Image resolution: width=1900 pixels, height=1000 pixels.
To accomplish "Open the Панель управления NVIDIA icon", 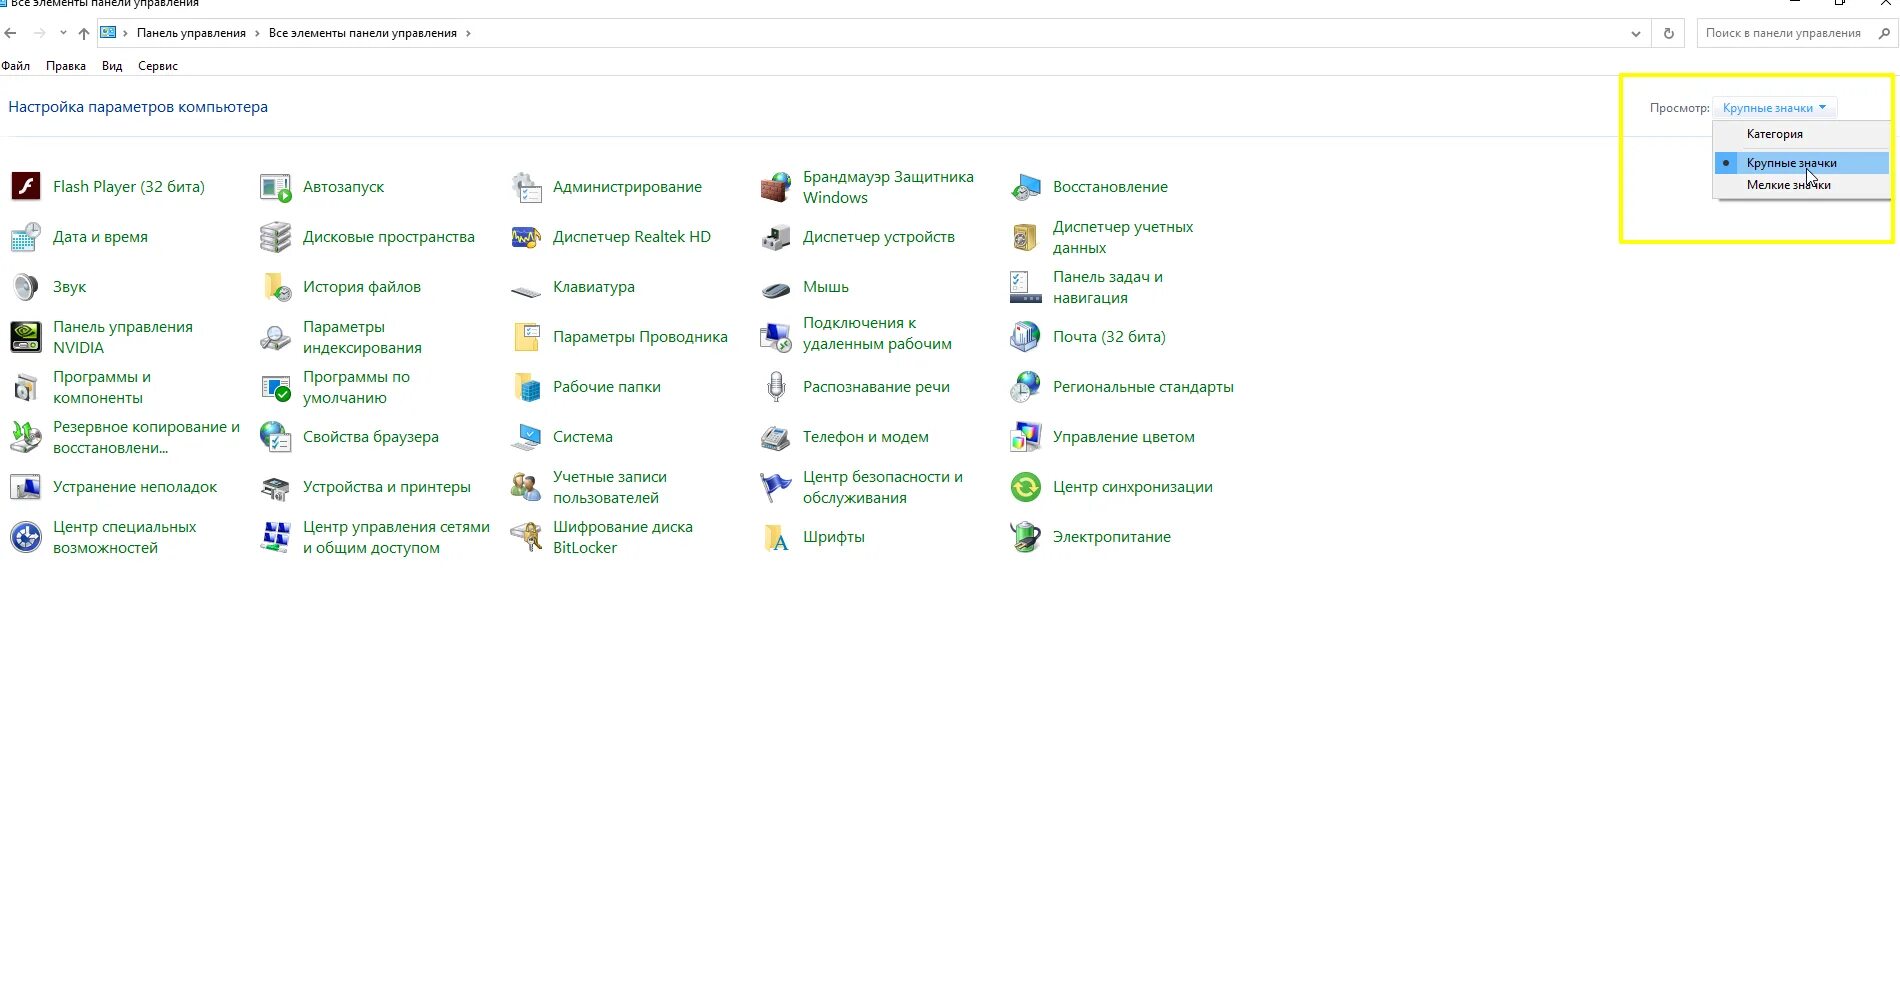I will point(25,337).
